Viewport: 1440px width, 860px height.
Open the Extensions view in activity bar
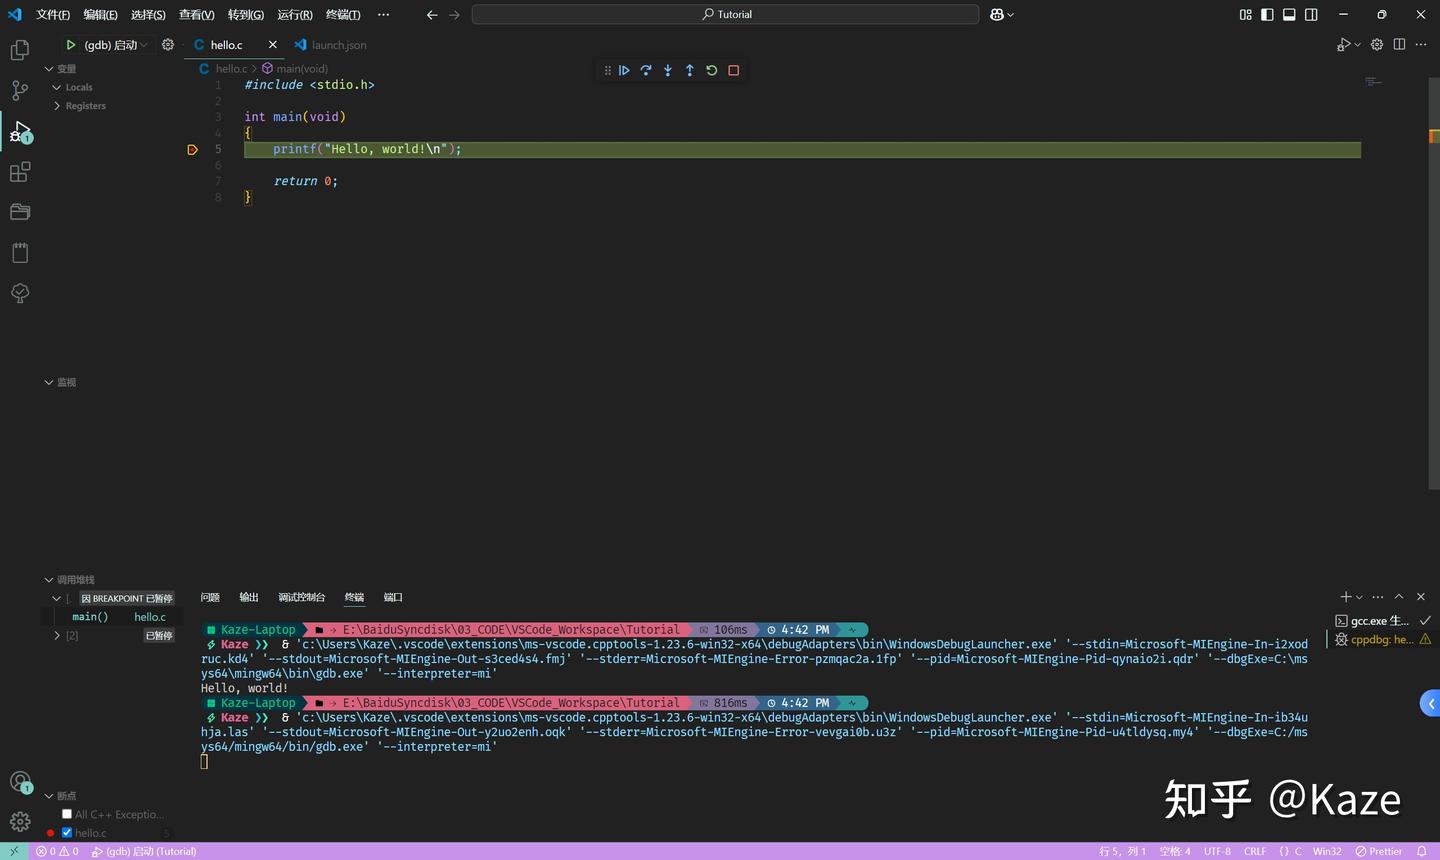point(20,172)
